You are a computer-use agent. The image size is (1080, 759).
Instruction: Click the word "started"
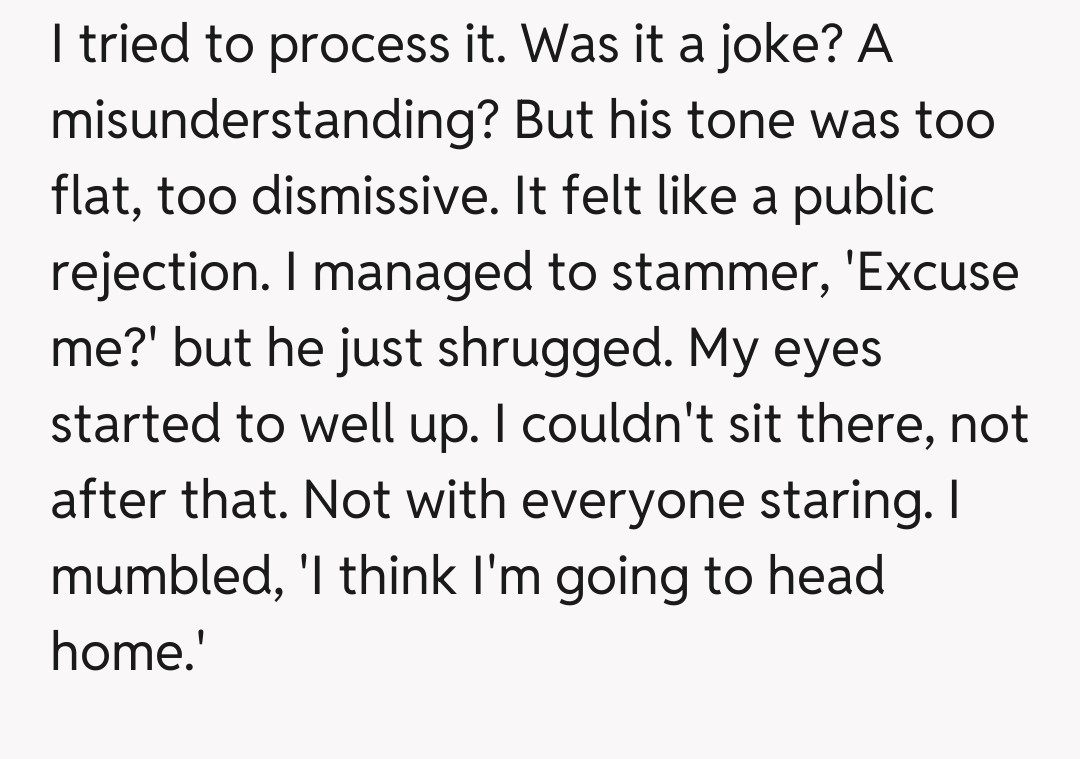coord(134,424)
